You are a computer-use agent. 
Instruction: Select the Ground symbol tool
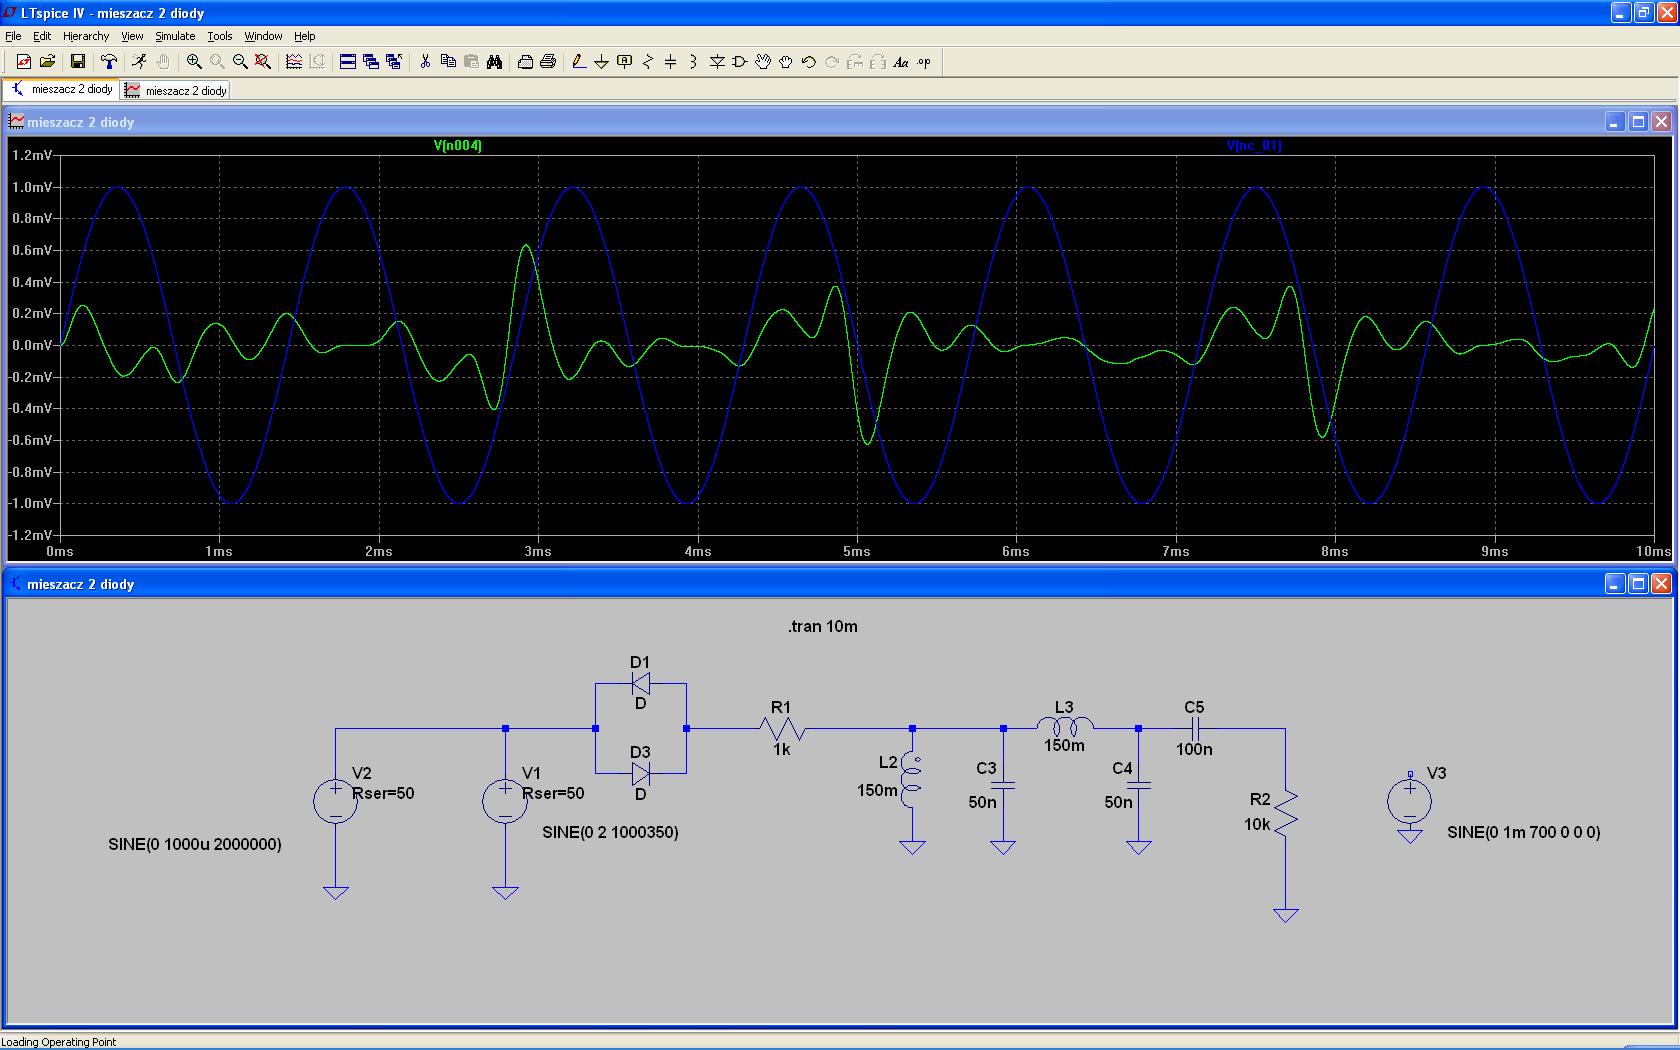(601, 62)
